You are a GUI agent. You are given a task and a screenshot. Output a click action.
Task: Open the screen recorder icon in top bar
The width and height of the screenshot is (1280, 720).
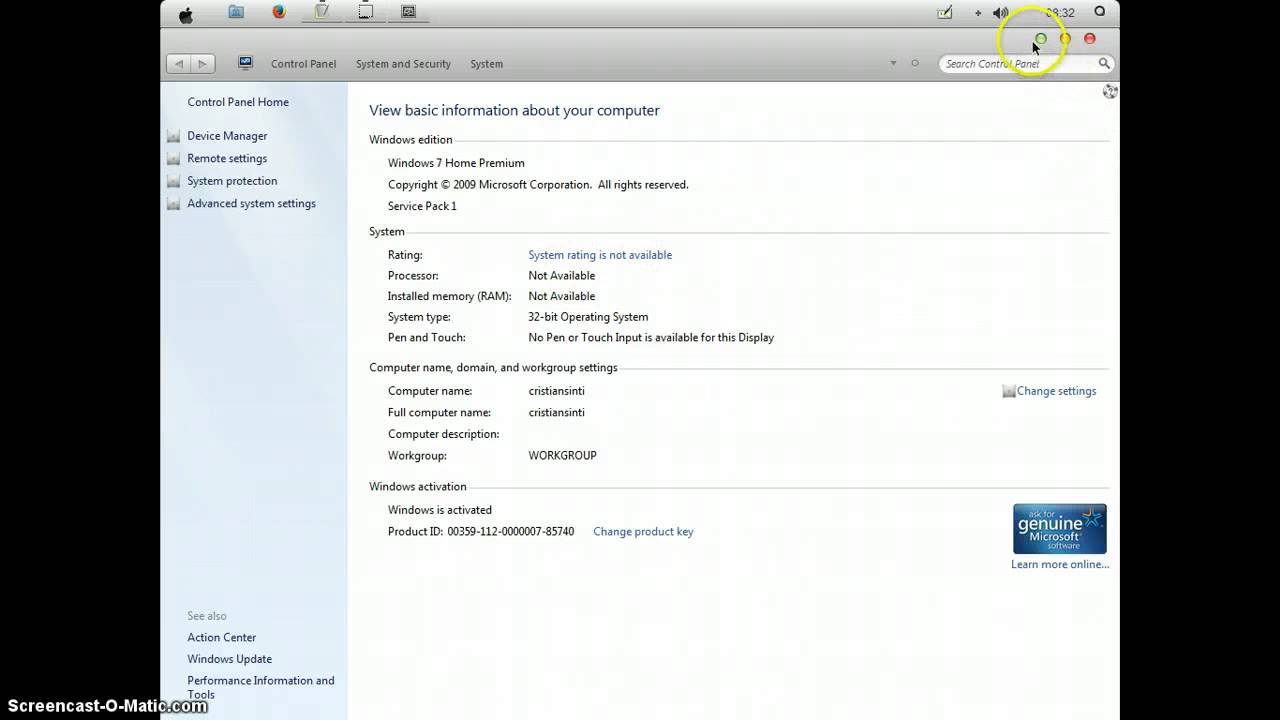408,12
